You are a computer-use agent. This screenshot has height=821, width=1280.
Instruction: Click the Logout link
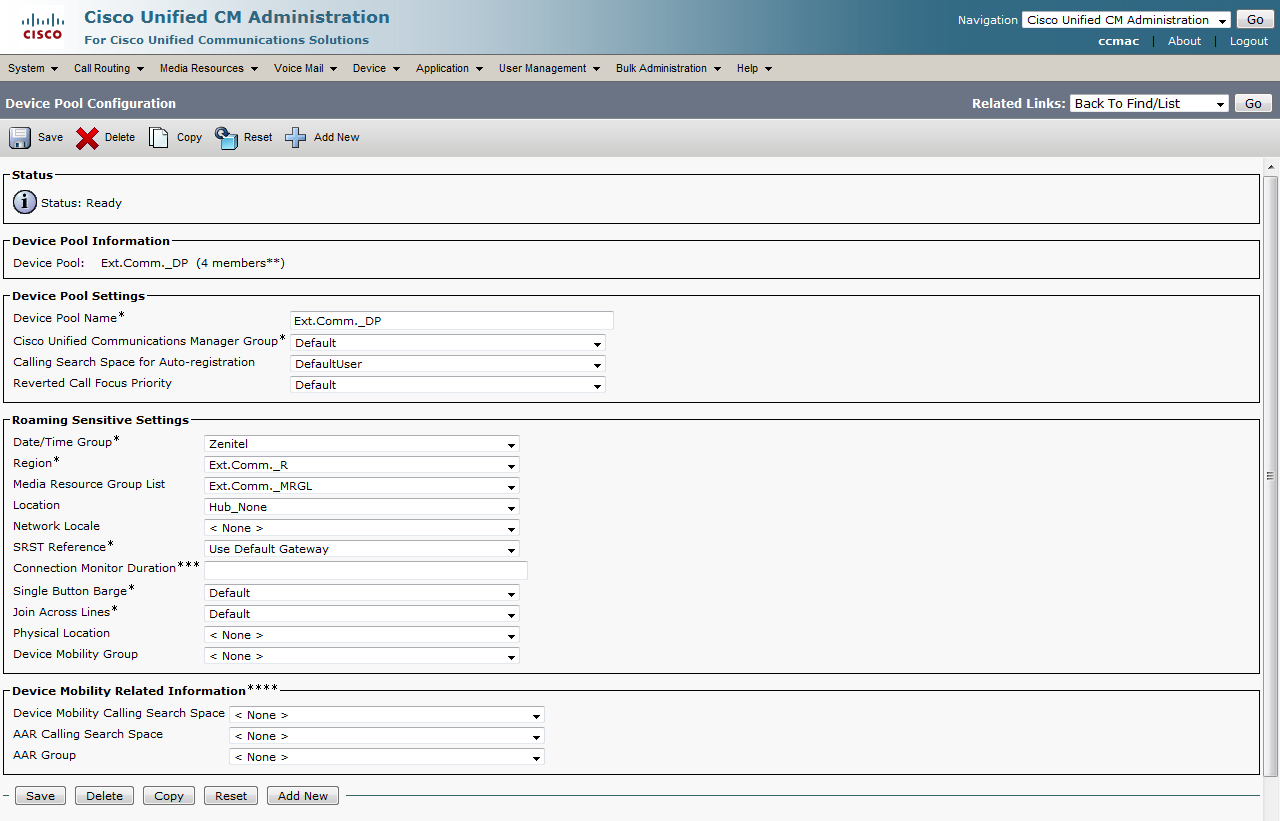click(x=1248, y=41)
